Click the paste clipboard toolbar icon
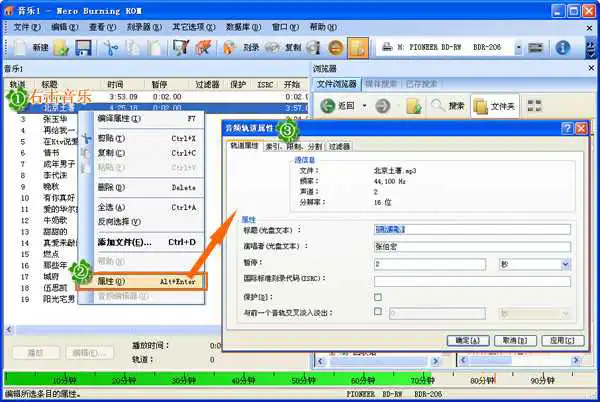600x402 pixels. (155, 47)
